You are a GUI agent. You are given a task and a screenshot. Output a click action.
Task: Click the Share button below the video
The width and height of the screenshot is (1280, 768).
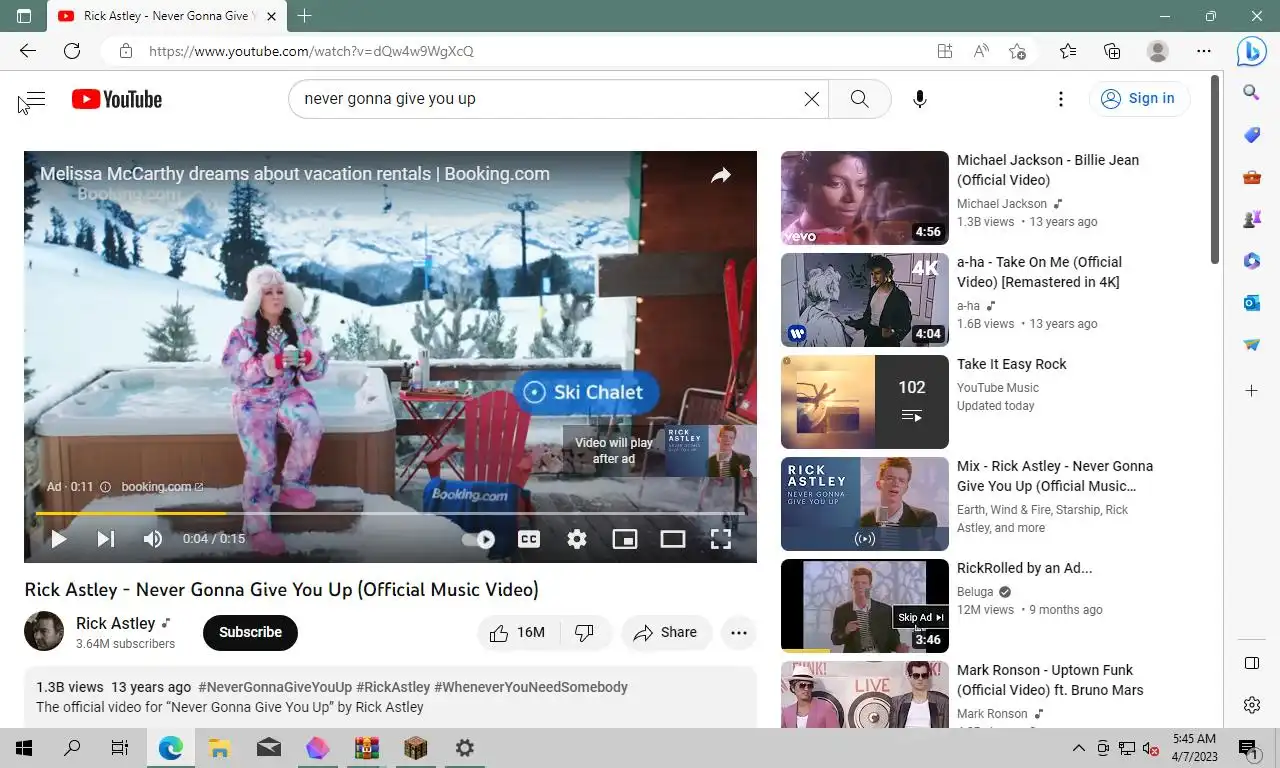point(666,632)
